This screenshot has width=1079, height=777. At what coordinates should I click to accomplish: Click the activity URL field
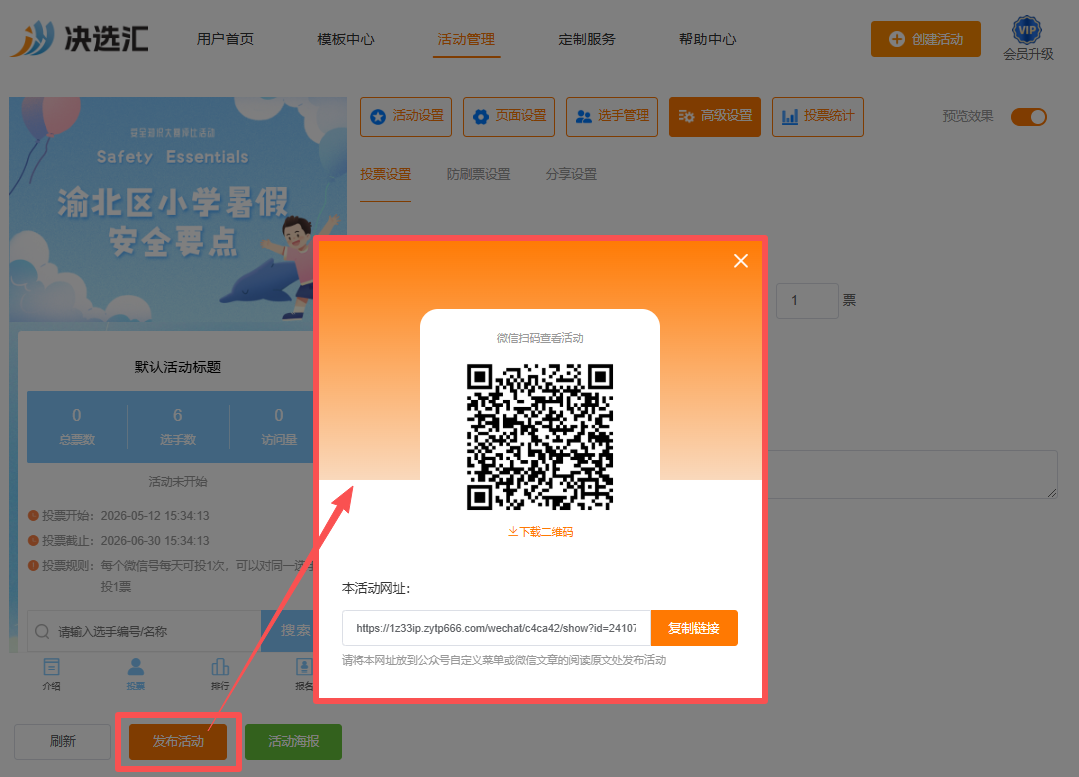click(496, 628)
